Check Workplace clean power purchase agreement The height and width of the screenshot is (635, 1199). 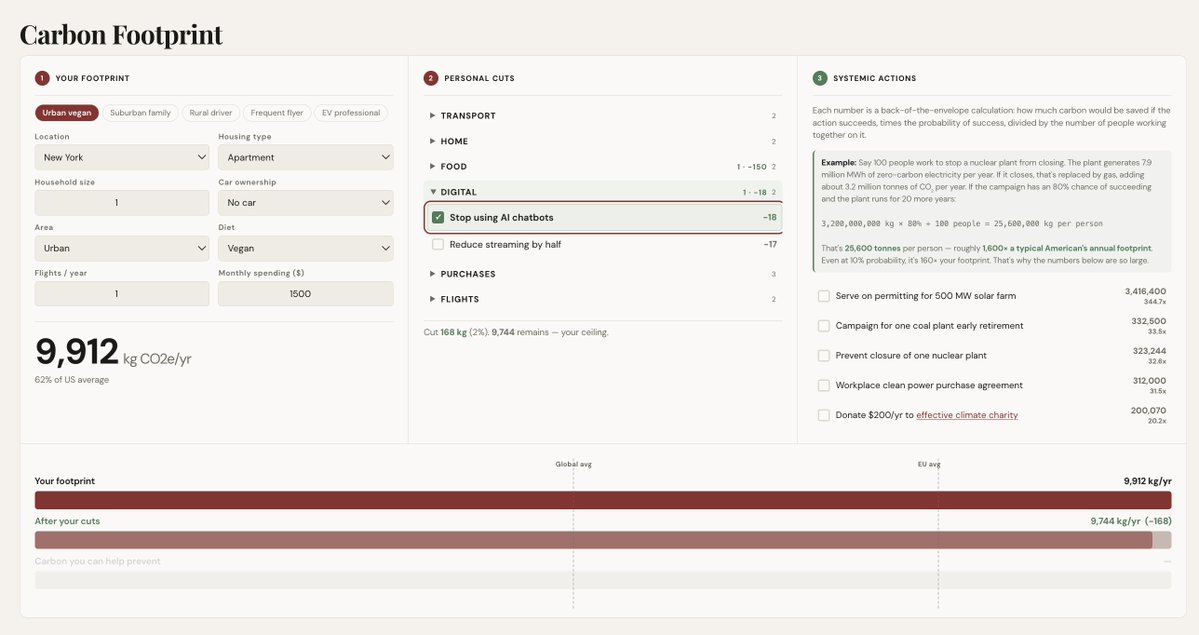tap(824, 385)
